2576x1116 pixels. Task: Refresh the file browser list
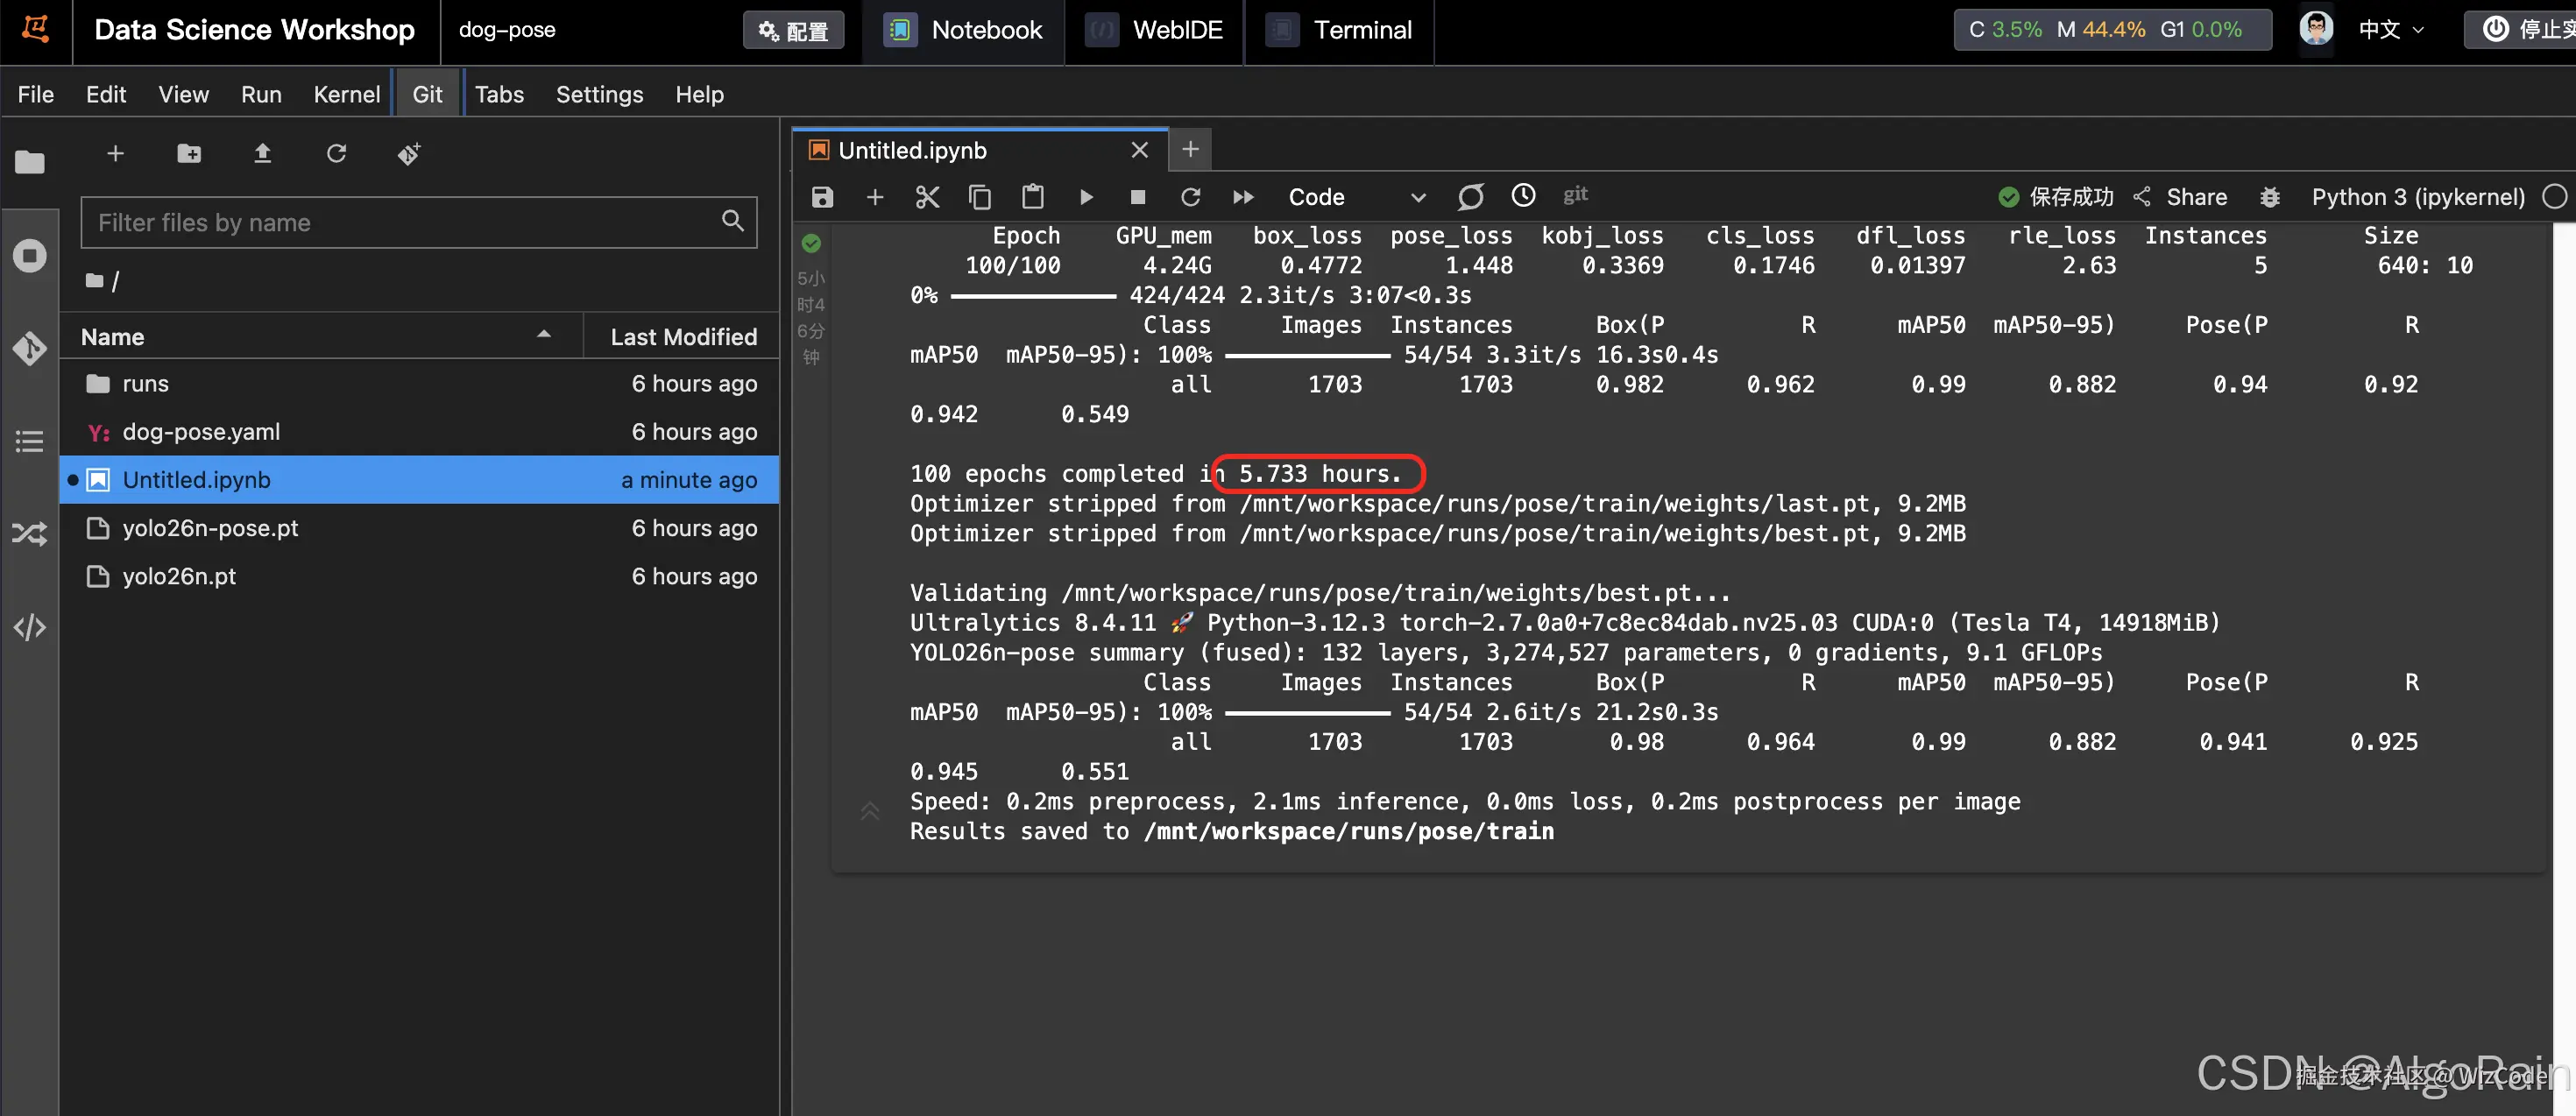tap(336, 153)
